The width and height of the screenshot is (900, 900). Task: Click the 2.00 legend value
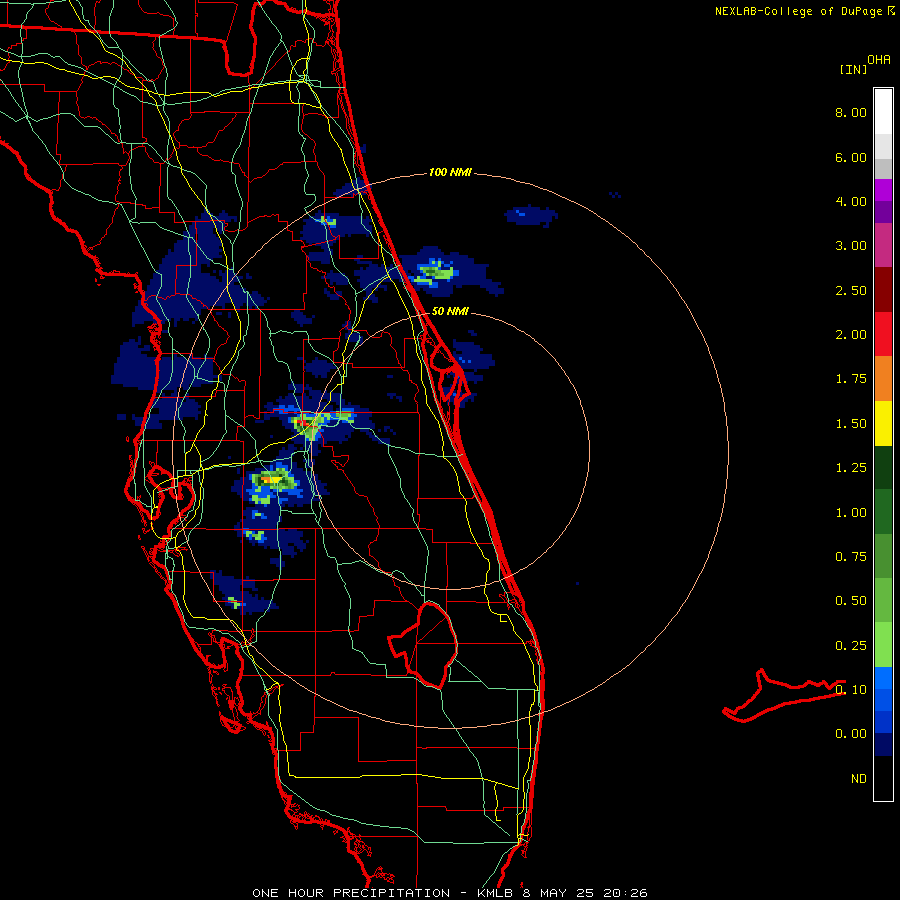point(851,335)
